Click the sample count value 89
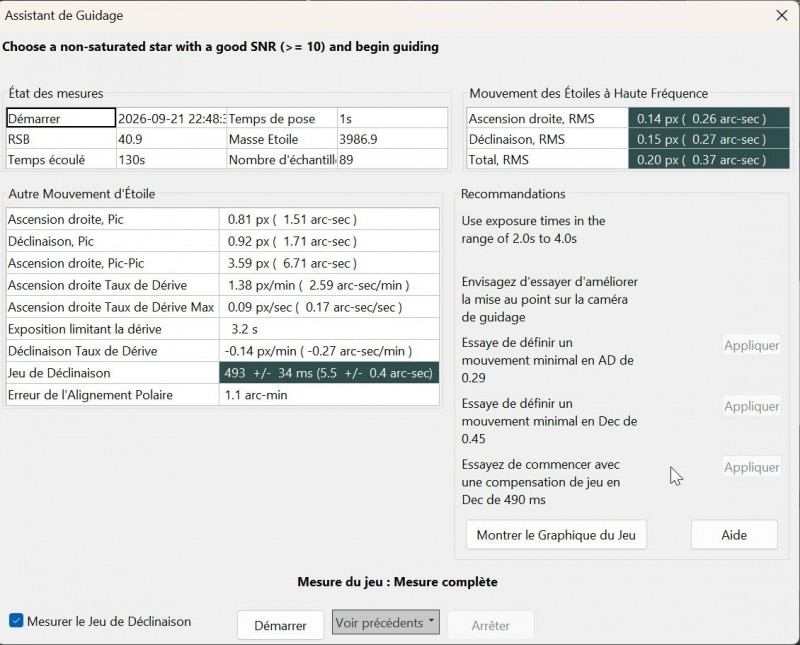This screenshot has width=800, height=645. 392,159
